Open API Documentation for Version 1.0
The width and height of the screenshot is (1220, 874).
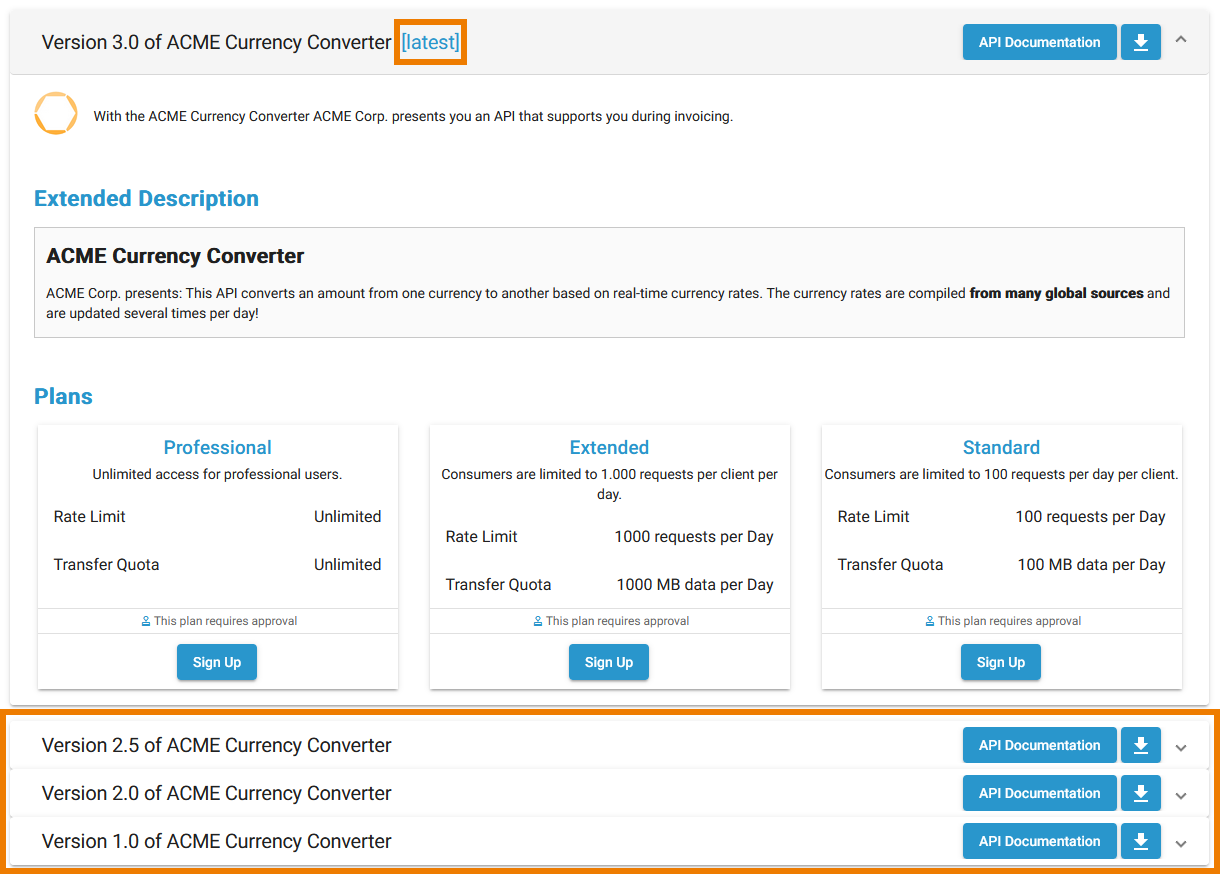tap(1039, 841)
